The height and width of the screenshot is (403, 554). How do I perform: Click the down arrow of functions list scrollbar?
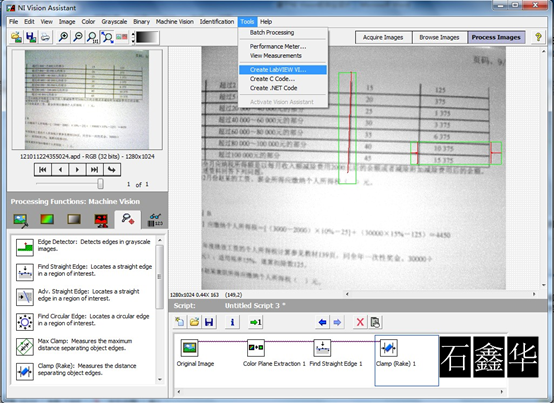click(160, 379)
